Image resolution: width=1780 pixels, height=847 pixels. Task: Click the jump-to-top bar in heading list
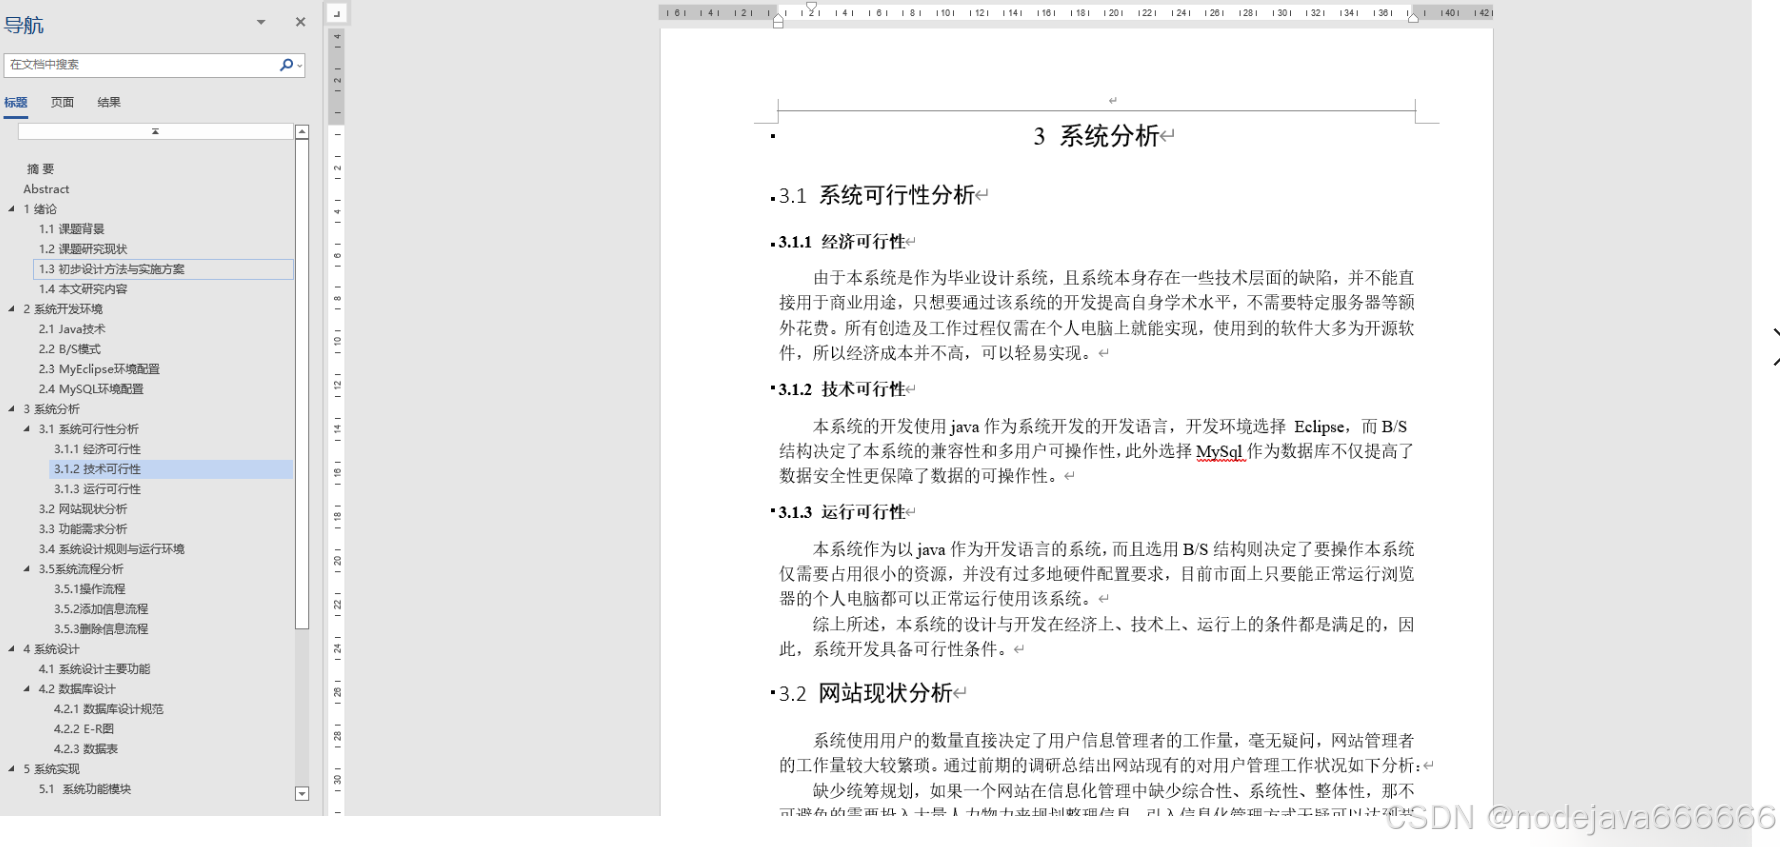coord(155,131)
